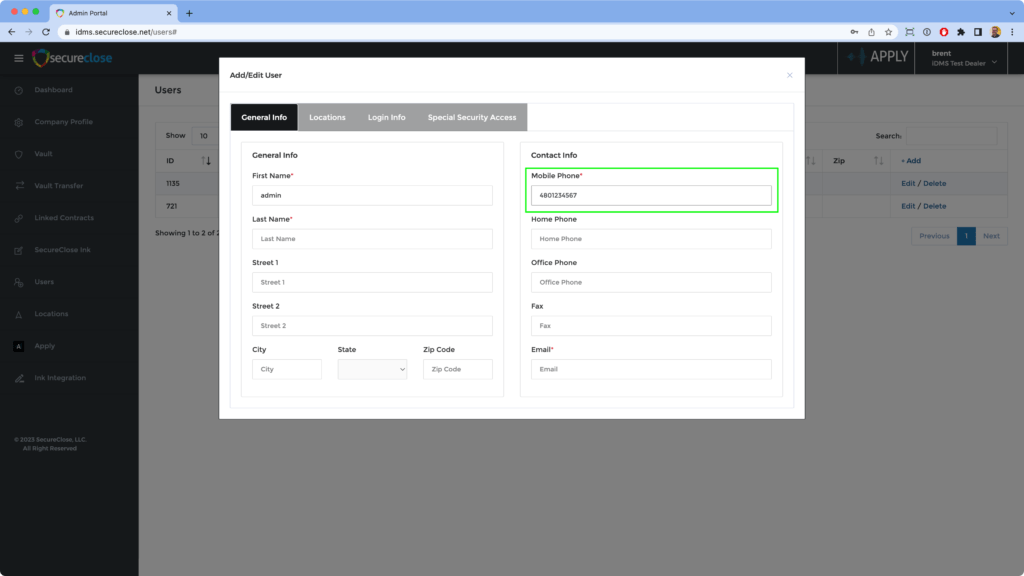Click the Vault shield icon
Viewport: 1024px width, 576px height.
pyautogui.click(x=19, y=154)
